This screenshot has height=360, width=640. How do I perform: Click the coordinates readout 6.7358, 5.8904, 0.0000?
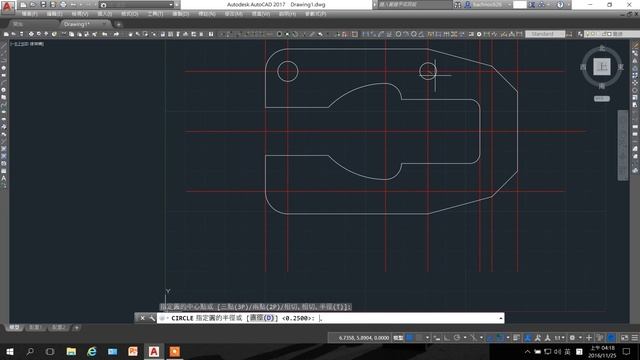click(364, 338)
